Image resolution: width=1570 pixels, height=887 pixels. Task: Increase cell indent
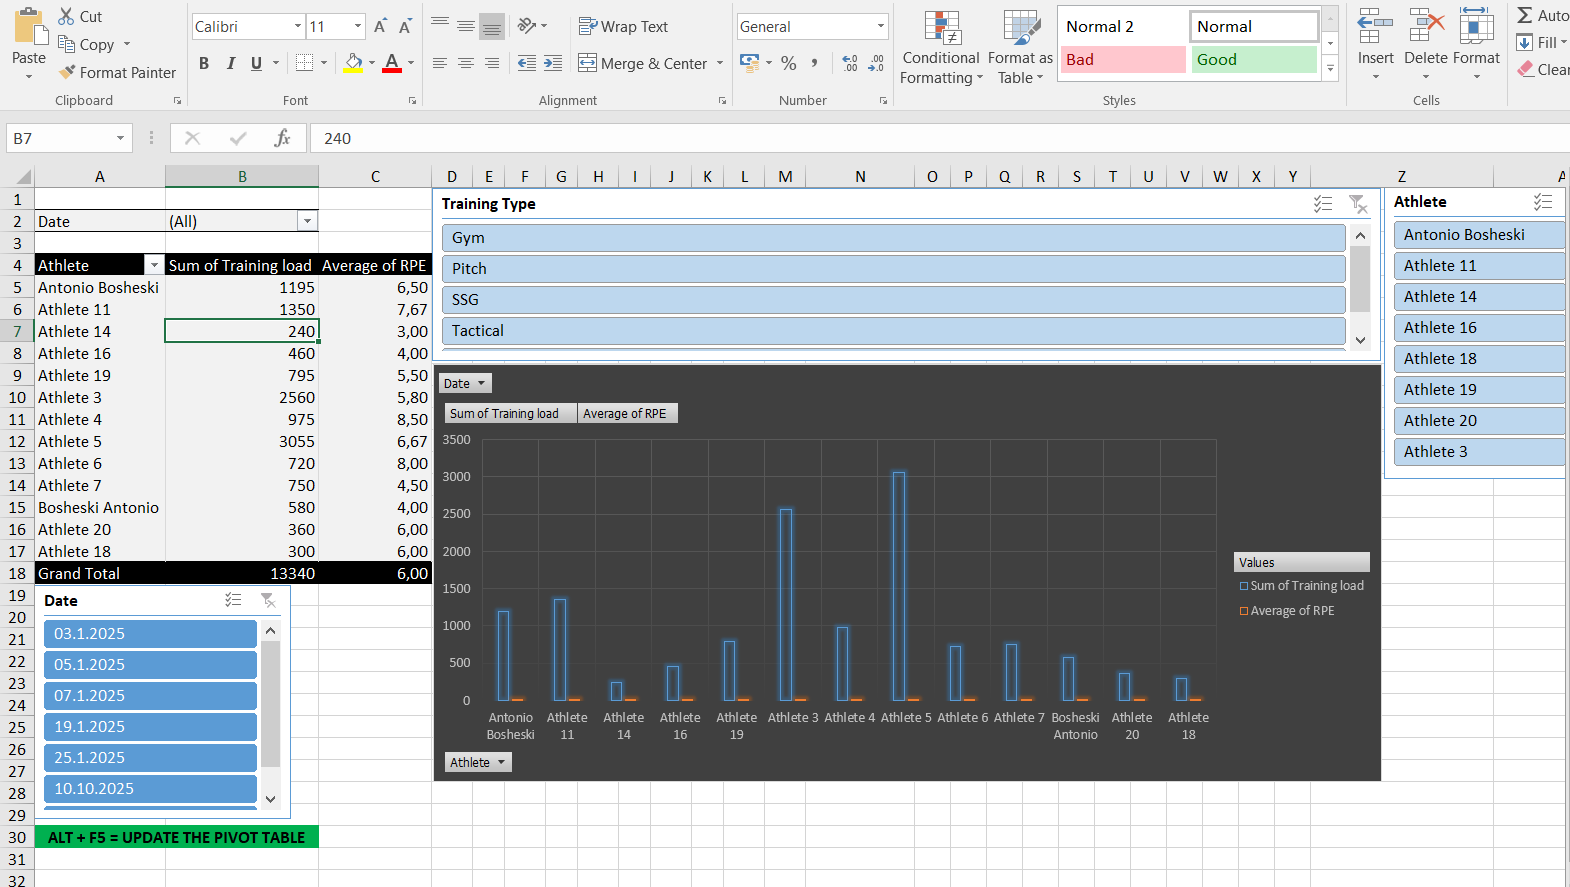(553, 63)
